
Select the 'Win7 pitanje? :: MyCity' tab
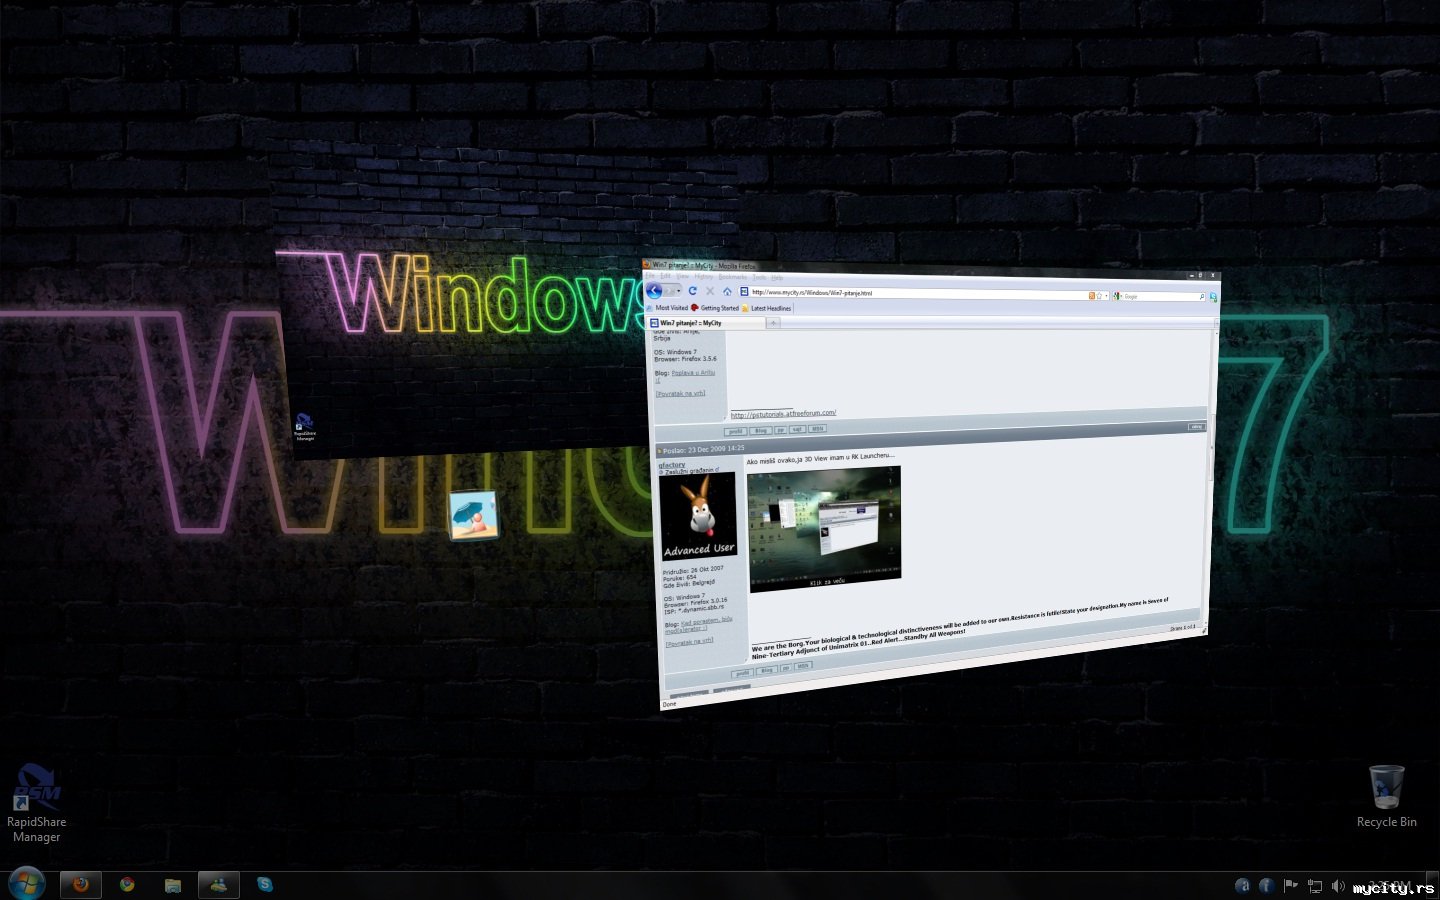(706, 323)
